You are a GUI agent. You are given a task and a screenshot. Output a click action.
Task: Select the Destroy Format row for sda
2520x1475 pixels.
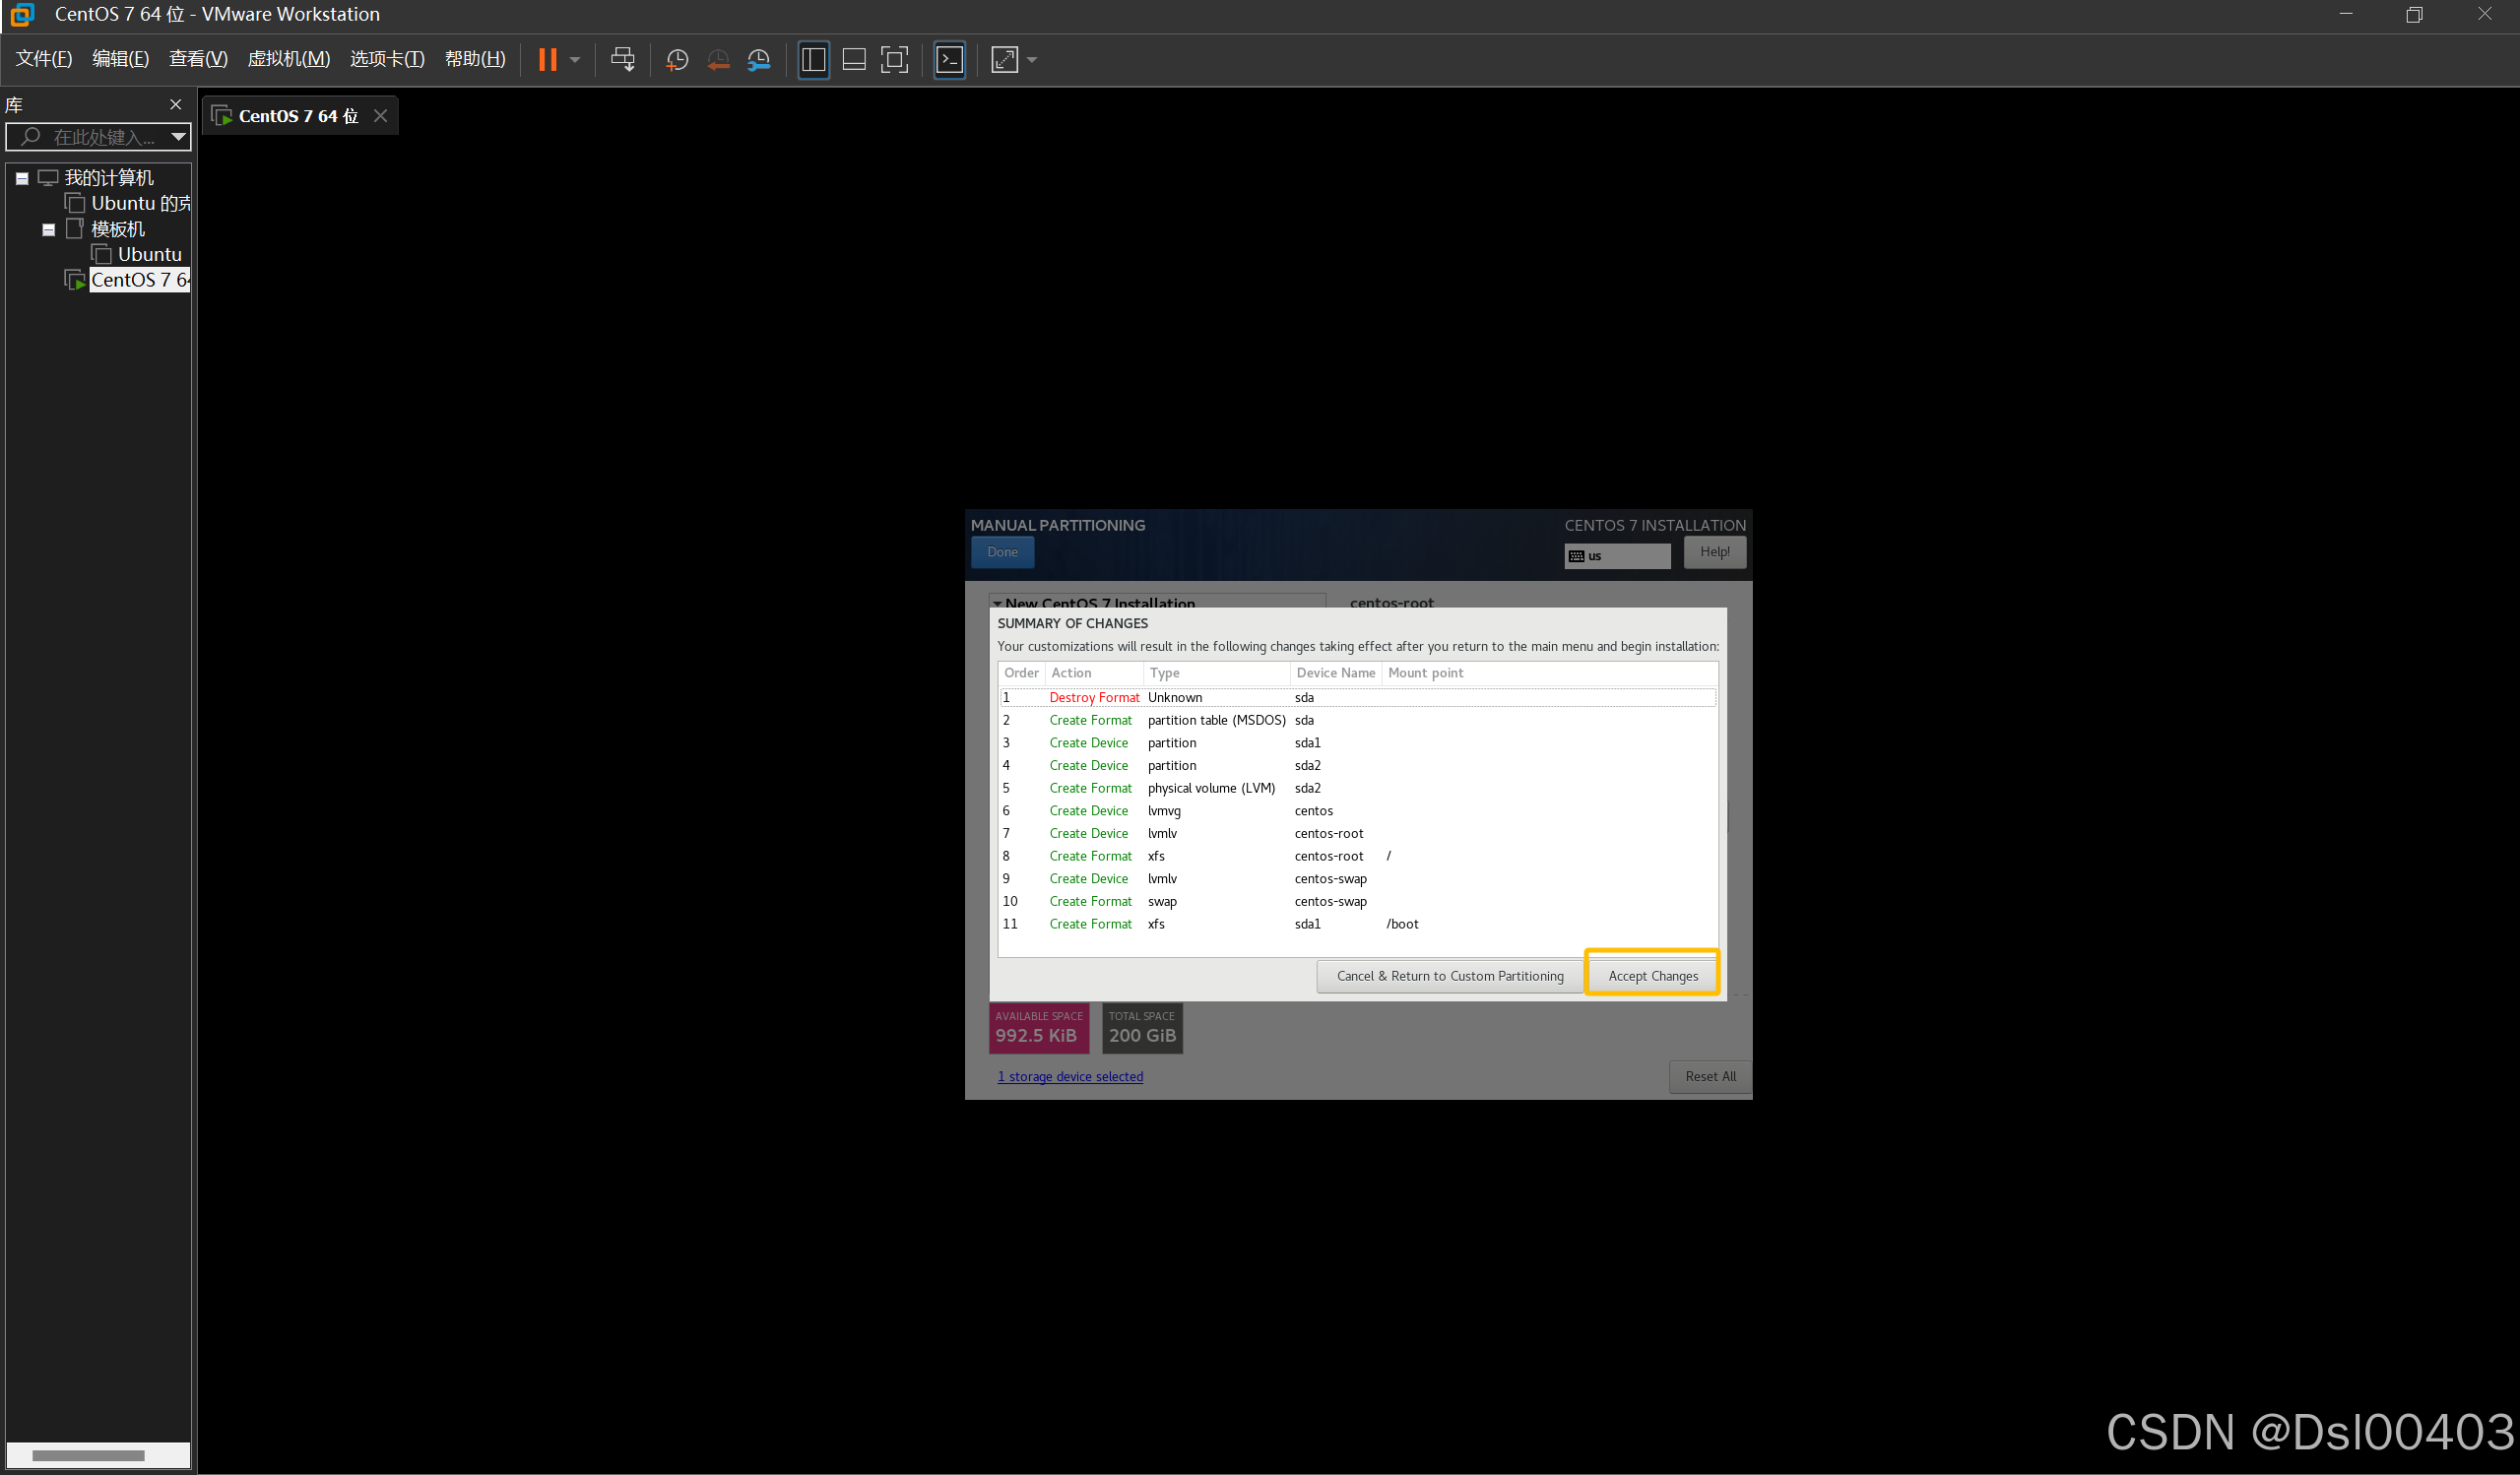[1358, 698]
